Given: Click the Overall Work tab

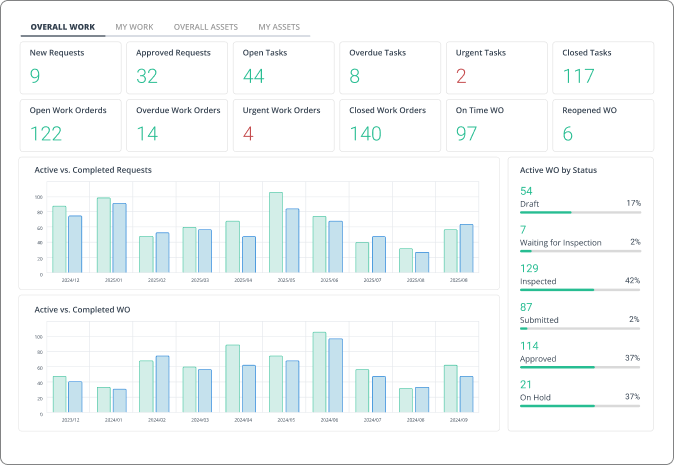Looking at the screenshot, I should [63, 26].
